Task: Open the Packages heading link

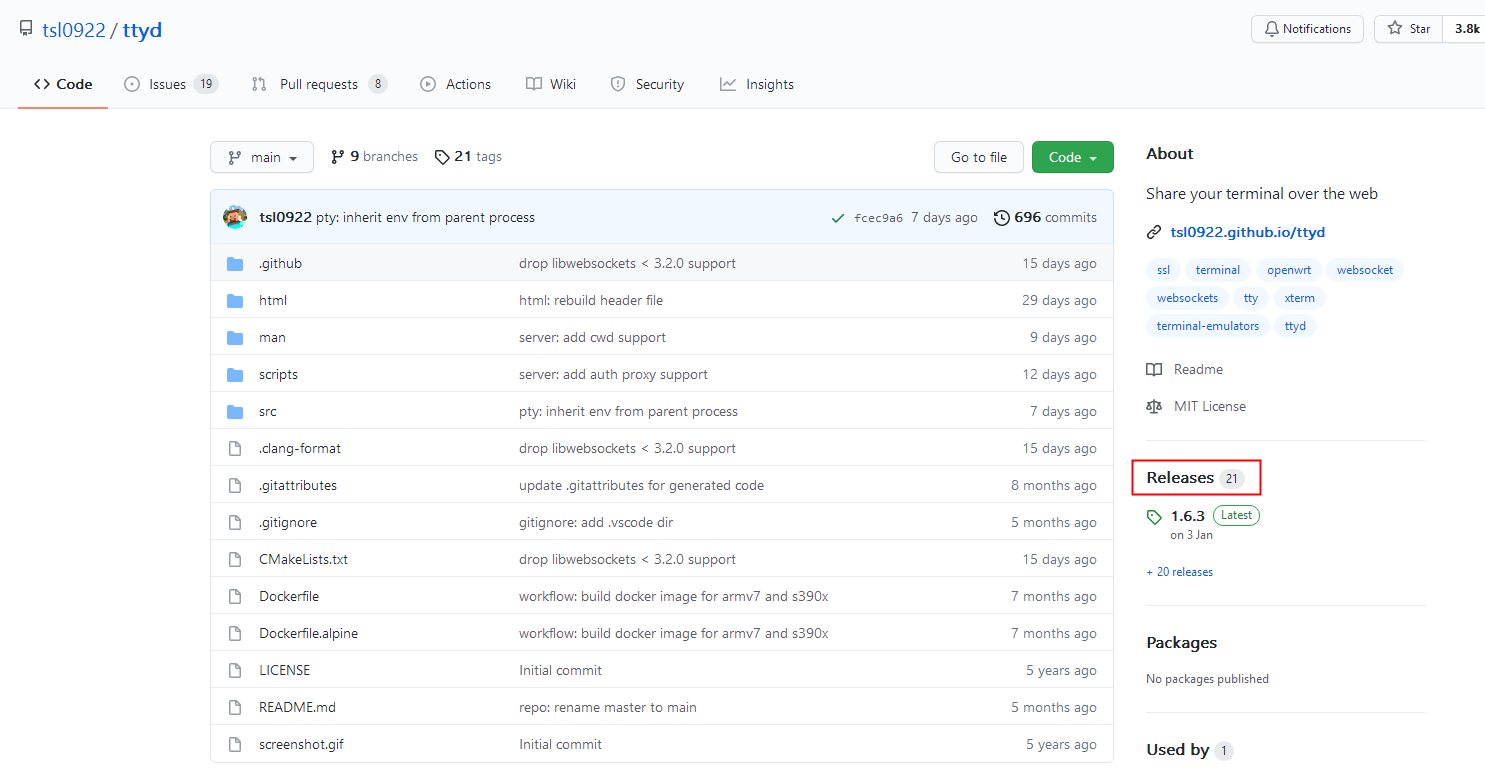Action: tap(1182, 643)
